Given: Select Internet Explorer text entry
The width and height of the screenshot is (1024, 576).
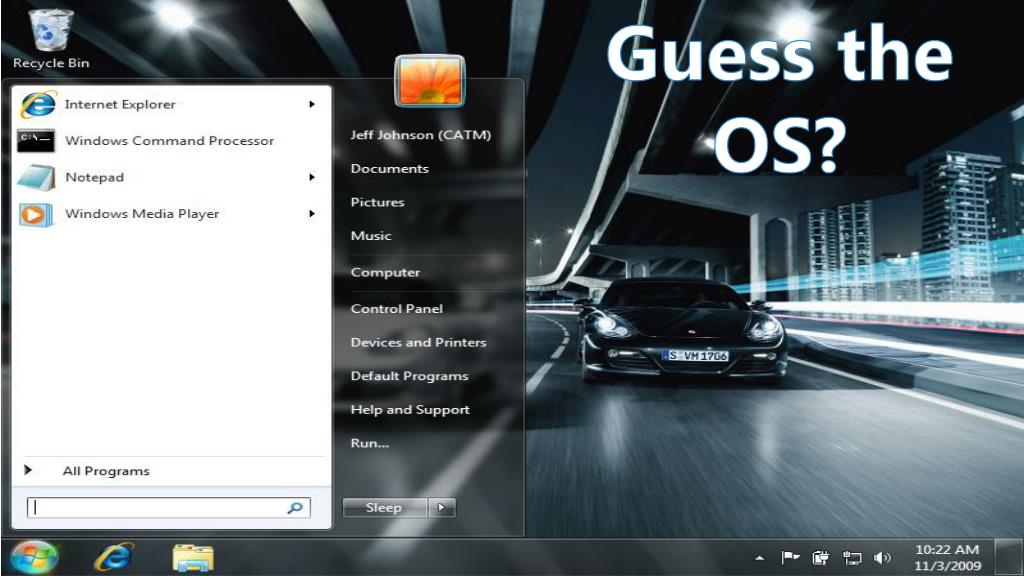Looking at the screenshot, I should tap(120, 104).
